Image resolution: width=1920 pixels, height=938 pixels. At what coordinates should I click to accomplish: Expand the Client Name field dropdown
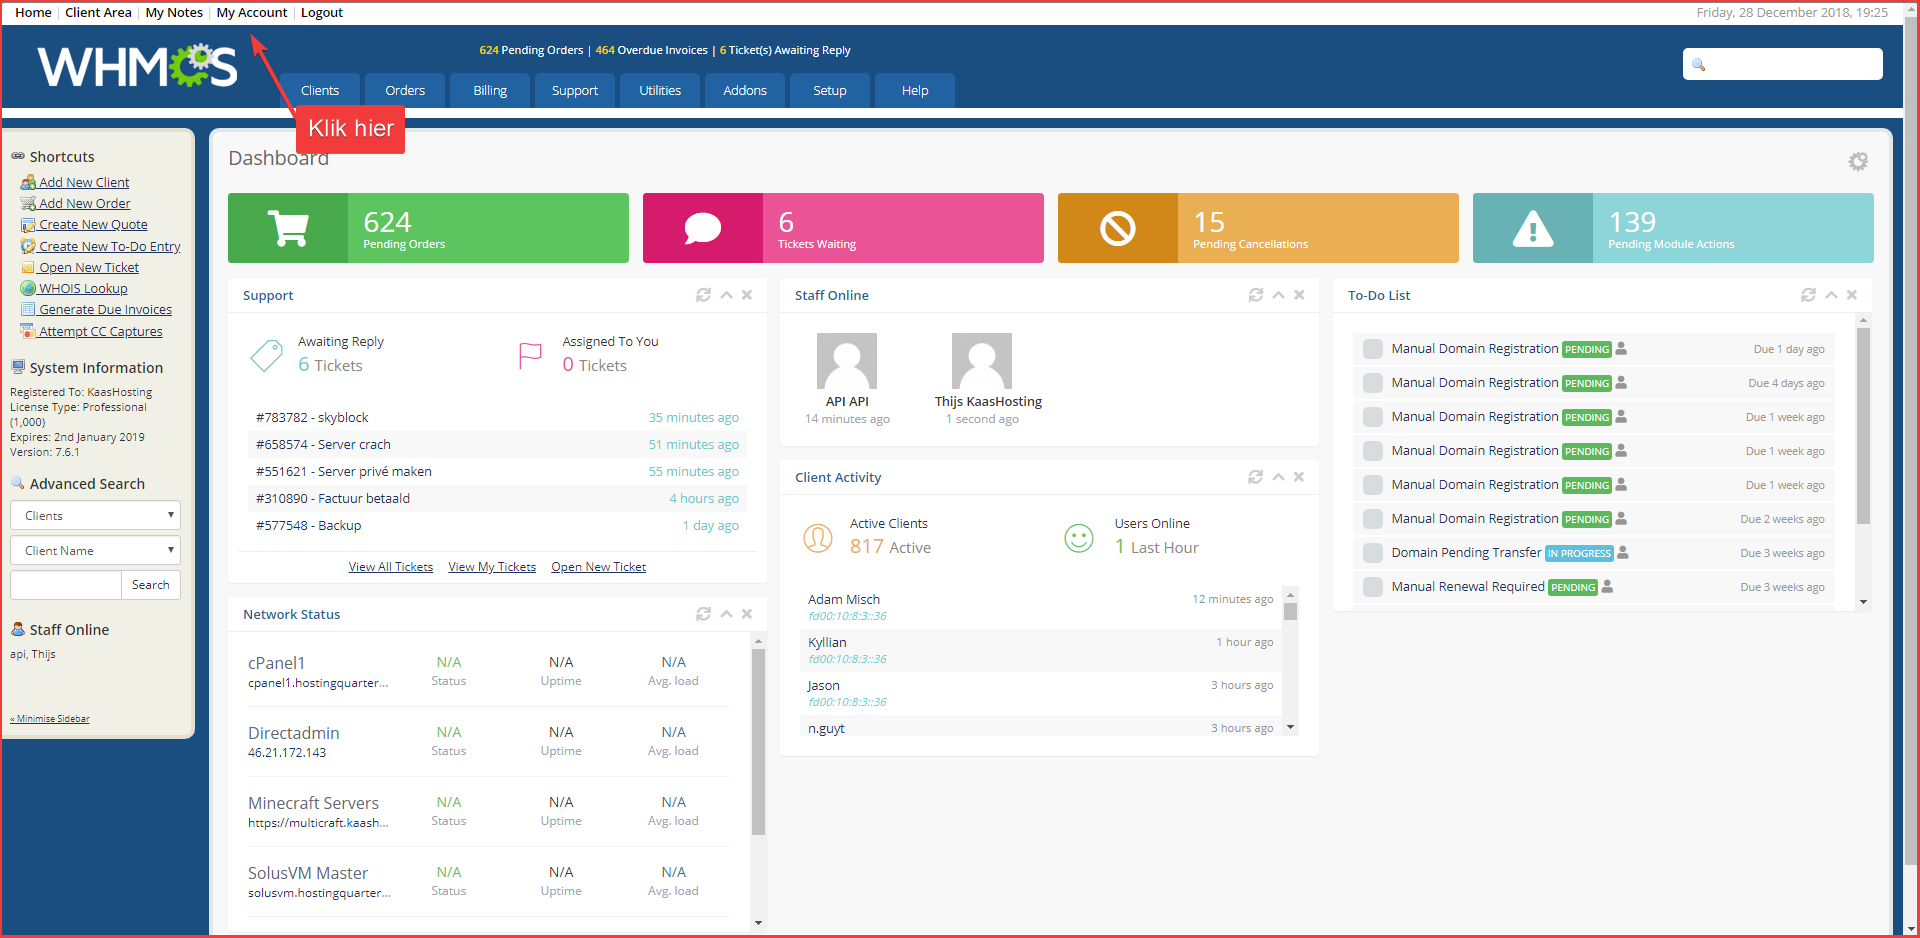point(95,551)
